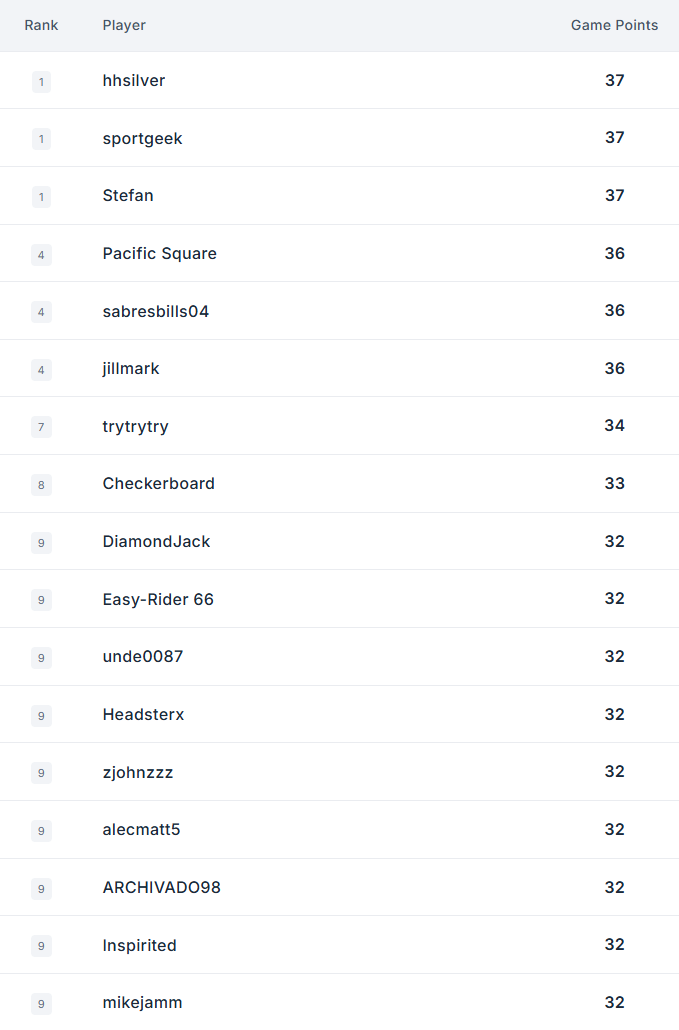
Task: Click the unde0087 player entry
Action: click(x=142, y=656)
